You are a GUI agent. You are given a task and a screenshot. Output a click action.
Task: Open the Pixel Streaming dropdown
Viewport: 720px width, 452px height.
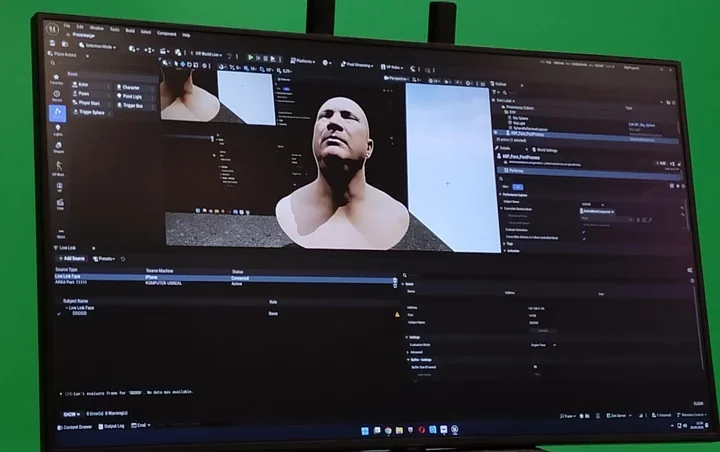point(357,65)
